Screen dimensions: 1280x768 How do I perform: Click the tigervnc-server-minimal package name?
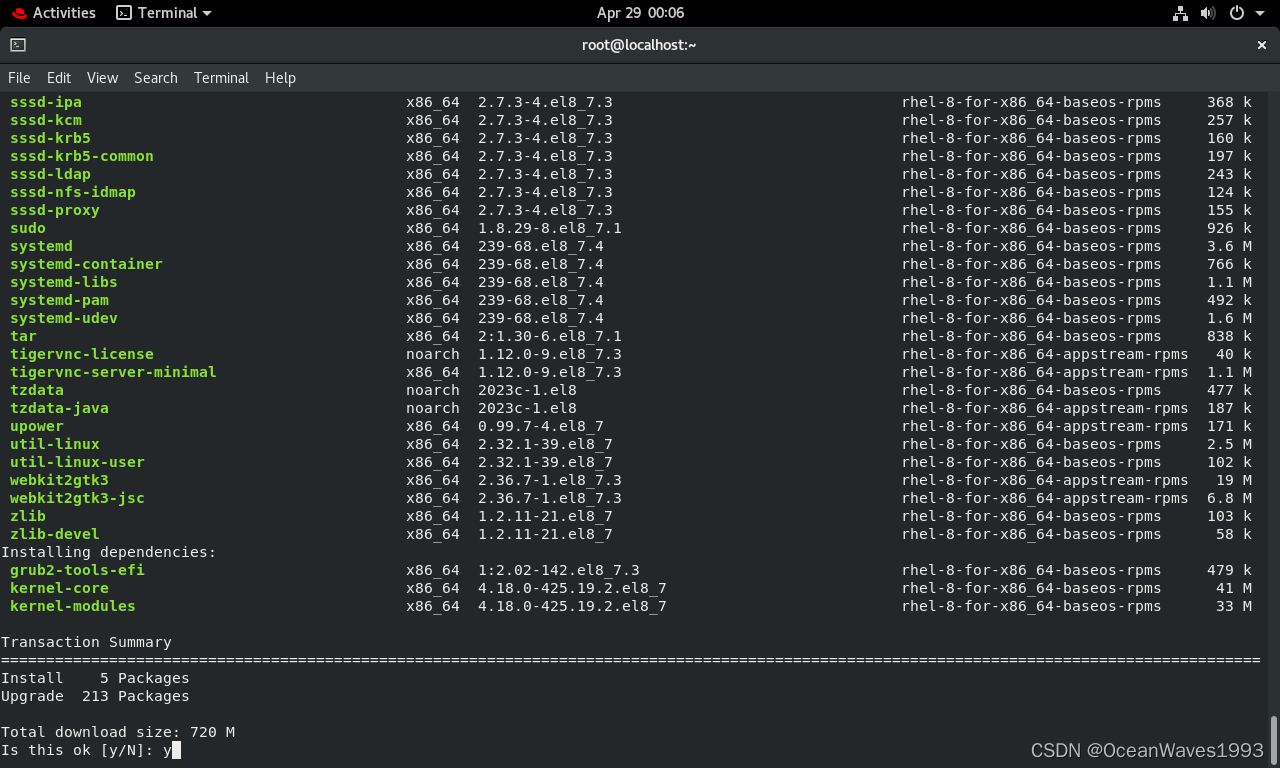113,372
